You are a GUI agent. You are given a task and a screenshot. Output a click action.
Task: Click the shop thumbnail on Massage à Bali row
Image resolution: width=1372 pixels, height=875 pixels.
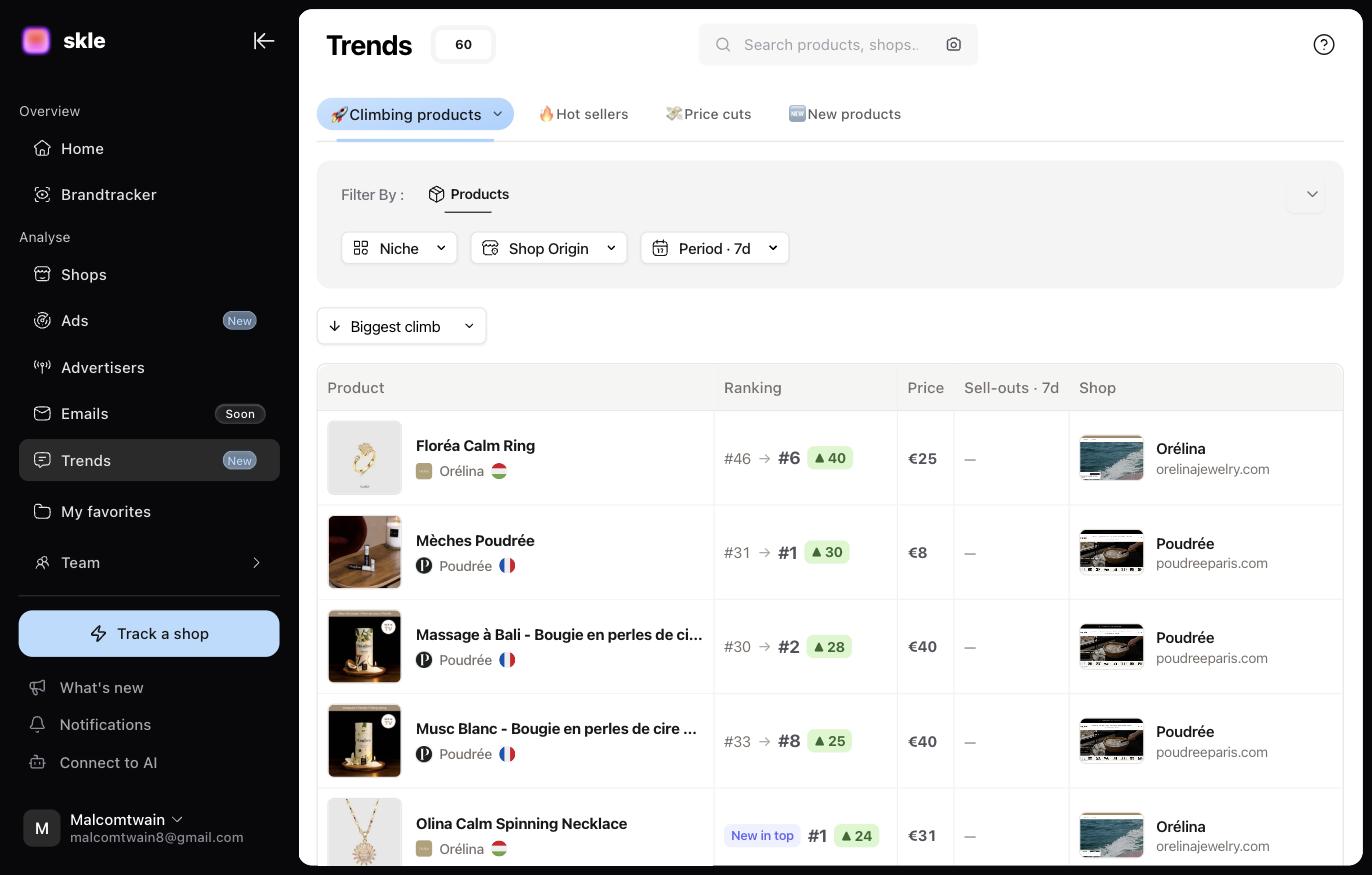click(1111, 647)
